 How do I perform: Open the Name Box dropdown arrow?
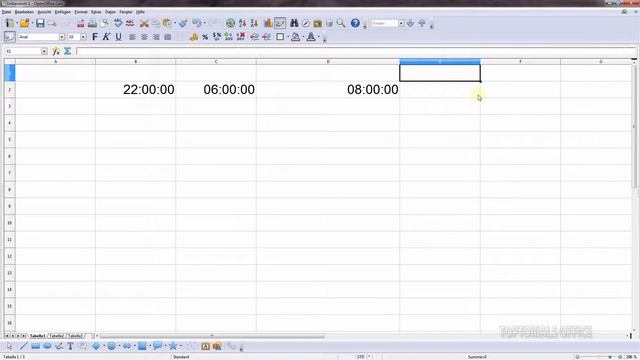coord(44,51)
